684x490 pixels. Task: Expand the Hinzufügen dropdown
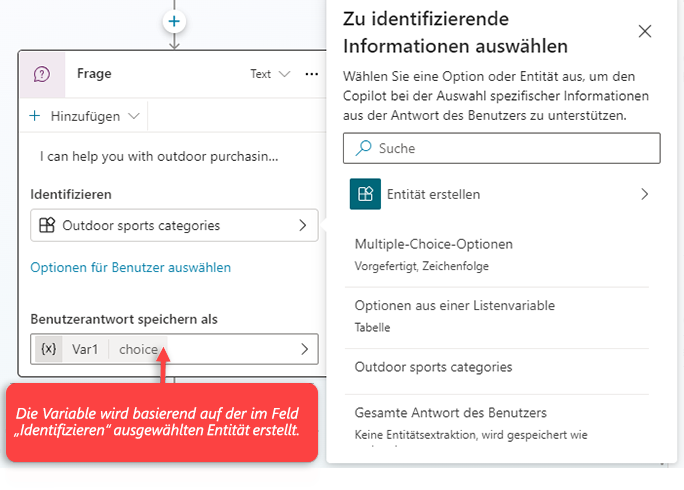coord(85,116)
